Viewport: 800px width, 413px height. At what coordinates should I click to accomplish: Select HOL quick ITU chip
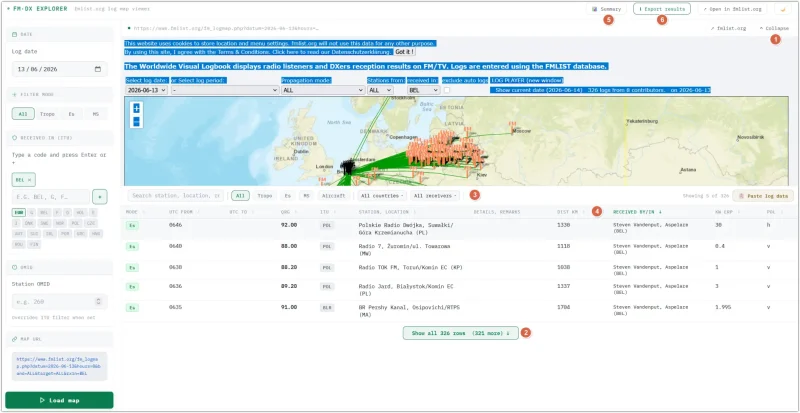pyautogui.click(x=81, y=212)
